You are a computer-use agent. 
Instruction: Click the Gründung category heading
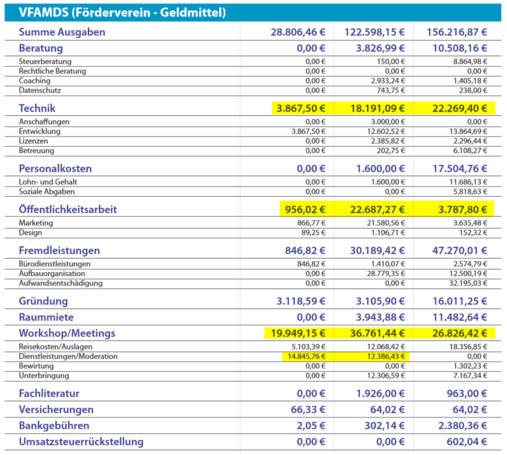(43, 301)
